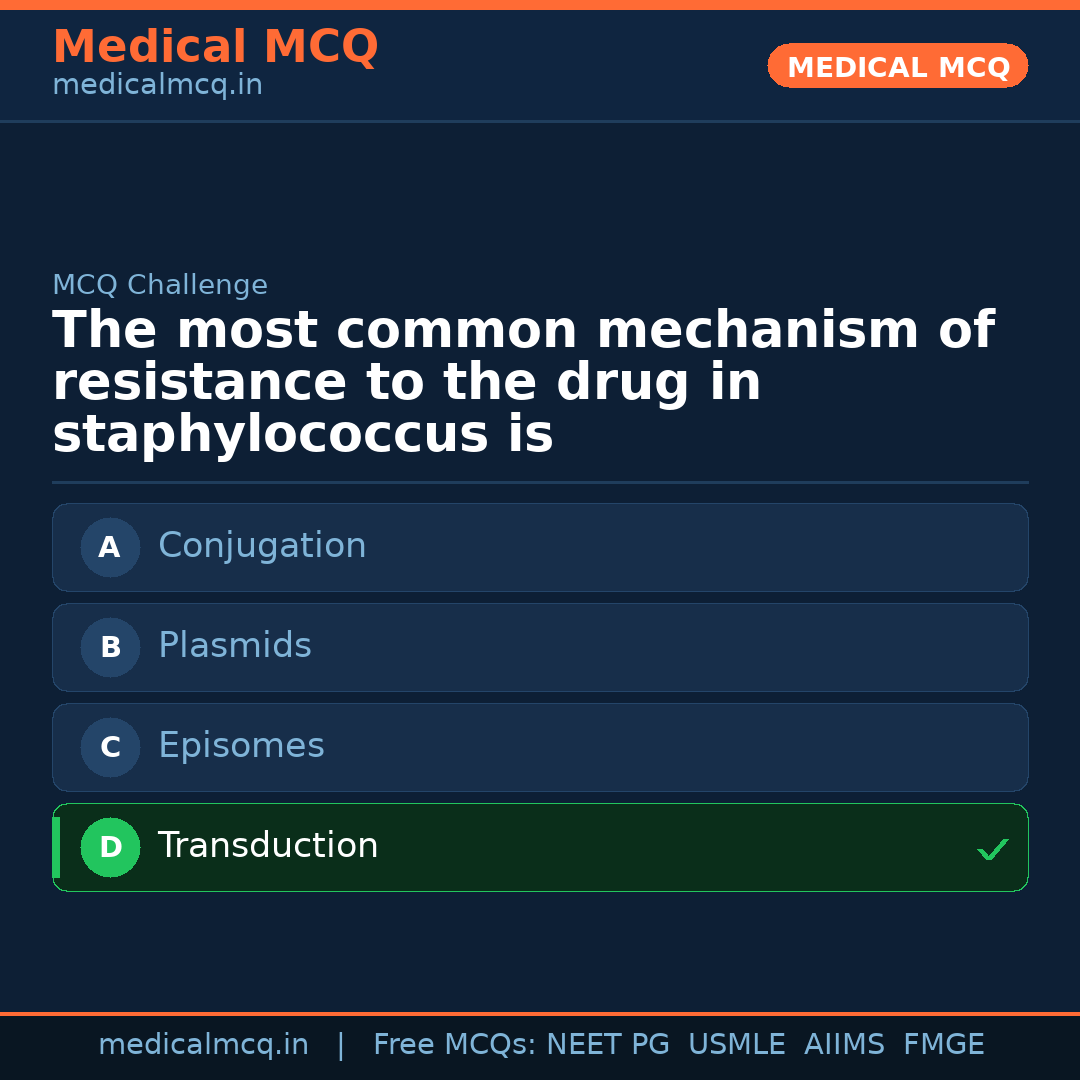The width and height of the screenshot is (1080, 1080).
Task: Click the staphylococcus resistance question text
Action: (523, 383)
